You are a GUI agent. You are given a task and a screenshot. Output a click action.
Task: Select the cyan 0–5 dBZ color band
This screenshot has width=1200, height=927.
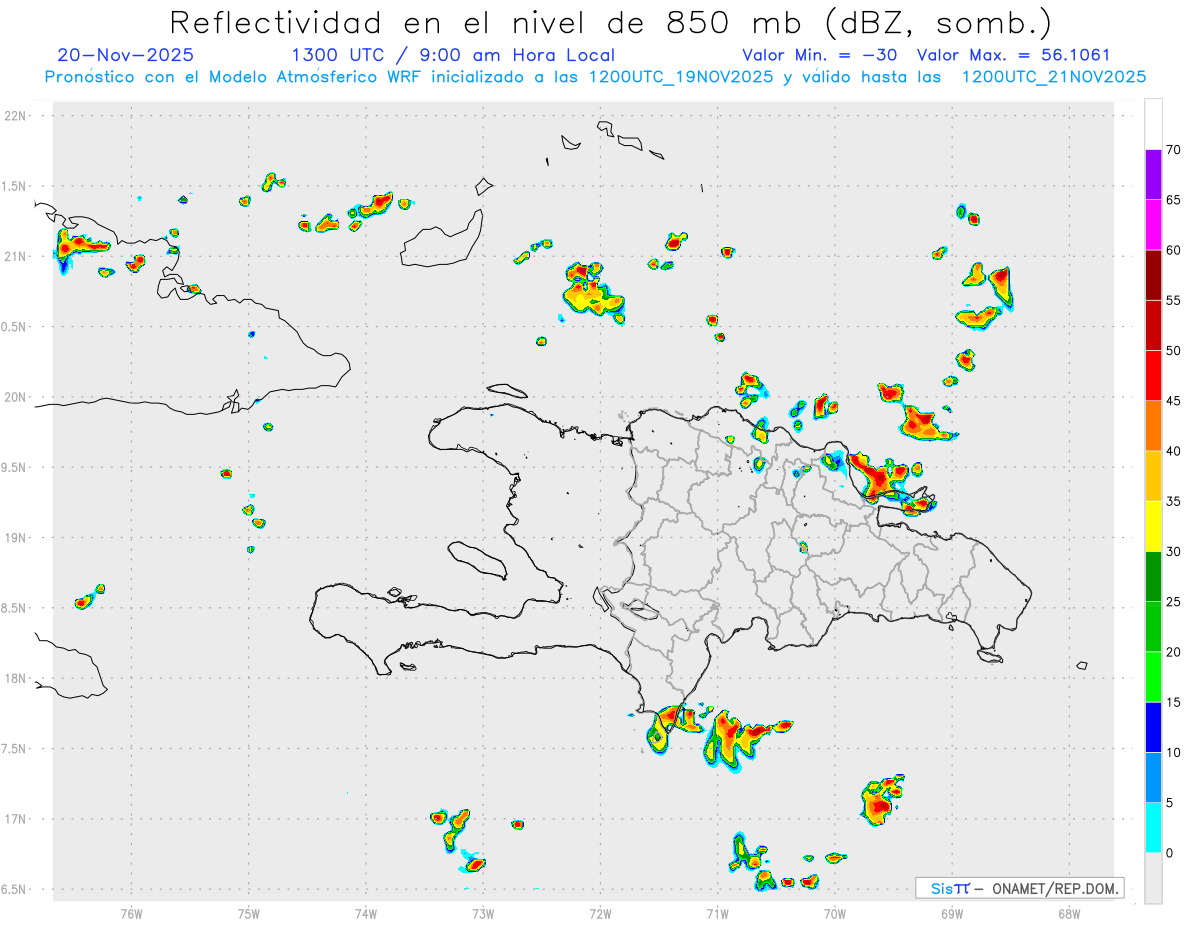coord(1153,828)
